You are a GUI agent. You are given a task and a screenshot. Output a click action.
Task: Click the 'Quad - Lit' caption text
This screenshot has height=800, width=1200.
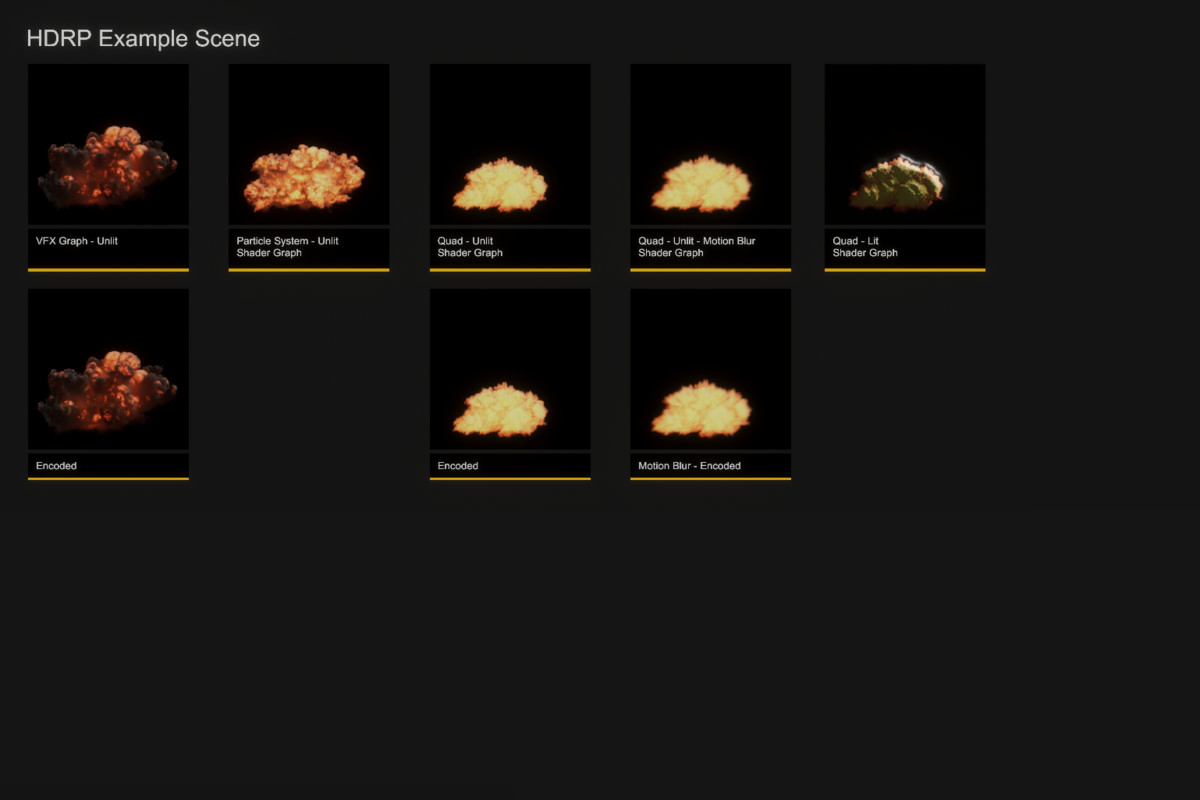[856, 241]
